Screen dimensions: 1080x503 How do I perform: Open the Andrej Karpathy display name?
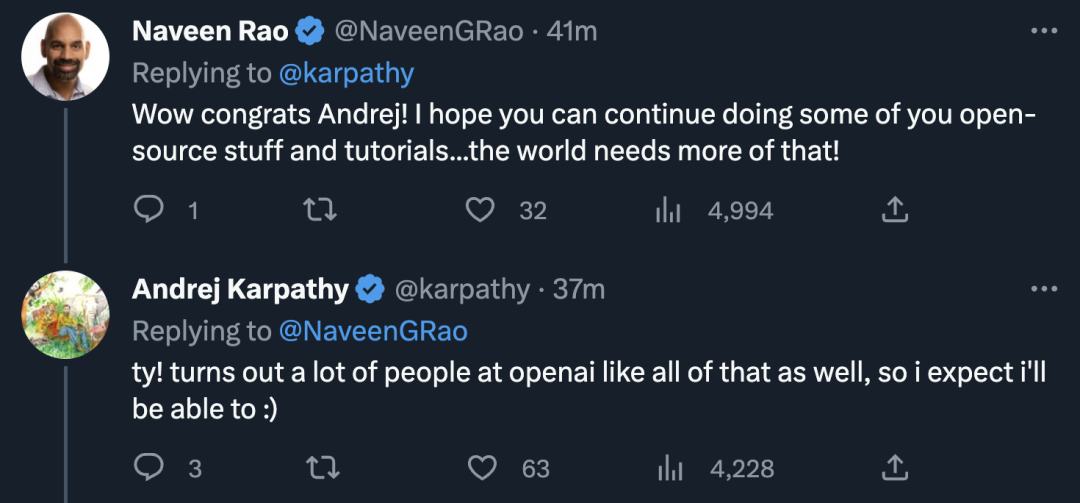click(240, 290)
